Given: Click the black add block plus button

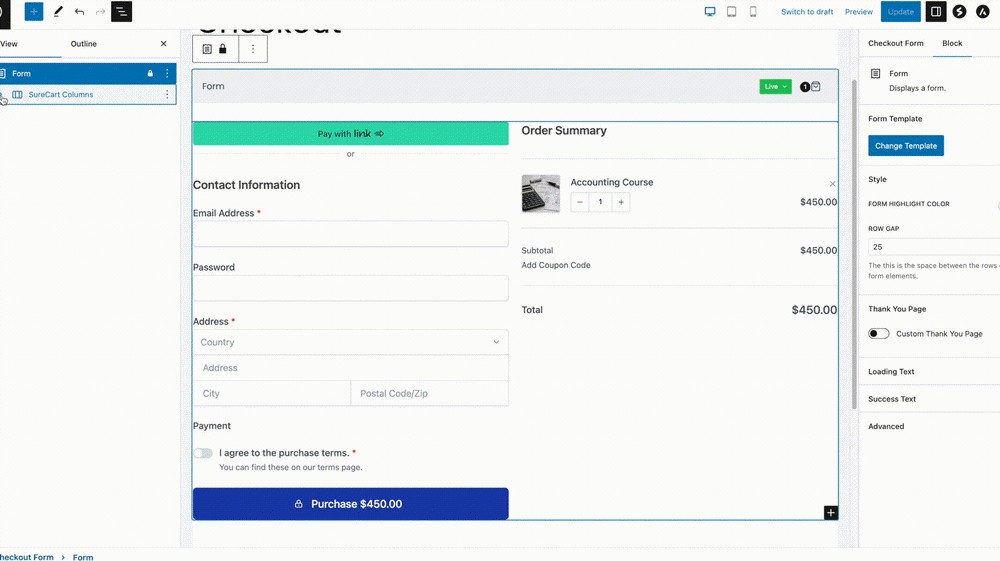Looking at the screenshot, I should tap(830, 513).
